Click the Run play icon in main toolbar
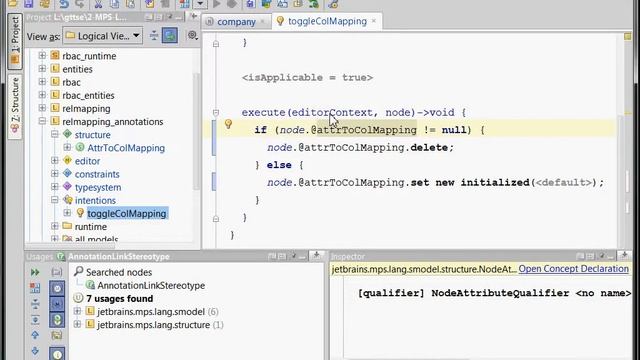The image size is (640, 360). (217, 4)
